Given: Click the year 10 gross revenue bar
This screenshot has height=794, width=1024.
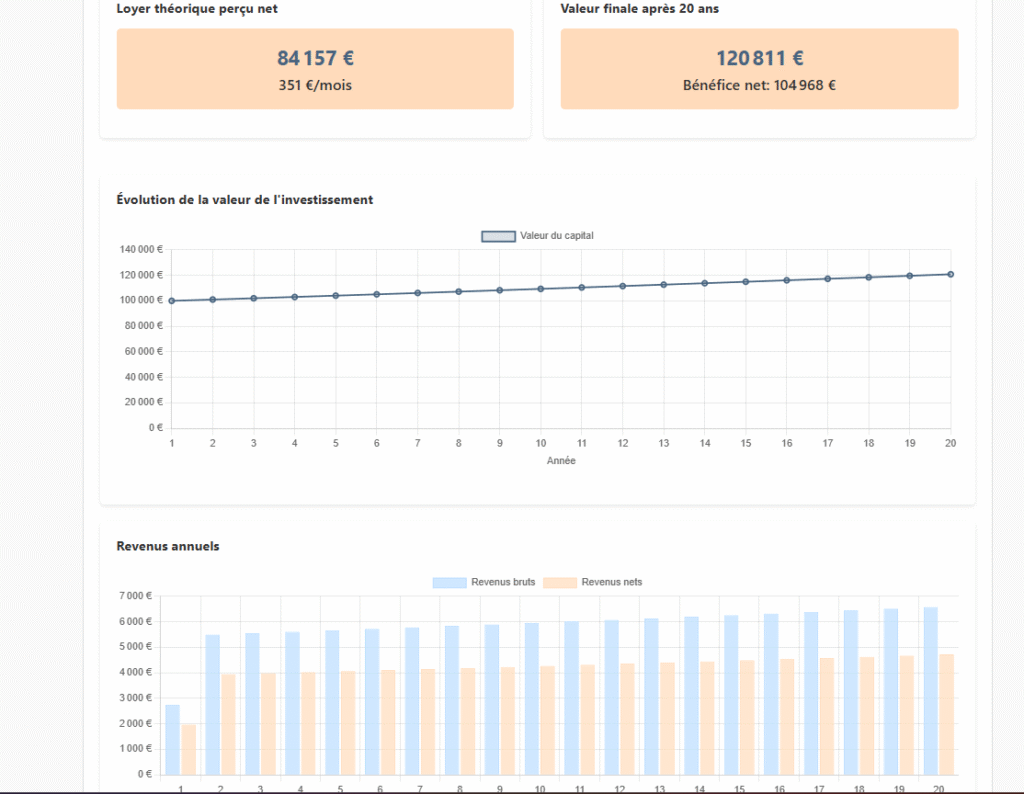Looking at the screenshot, I should pyautogui.click(x=532, y=698).
